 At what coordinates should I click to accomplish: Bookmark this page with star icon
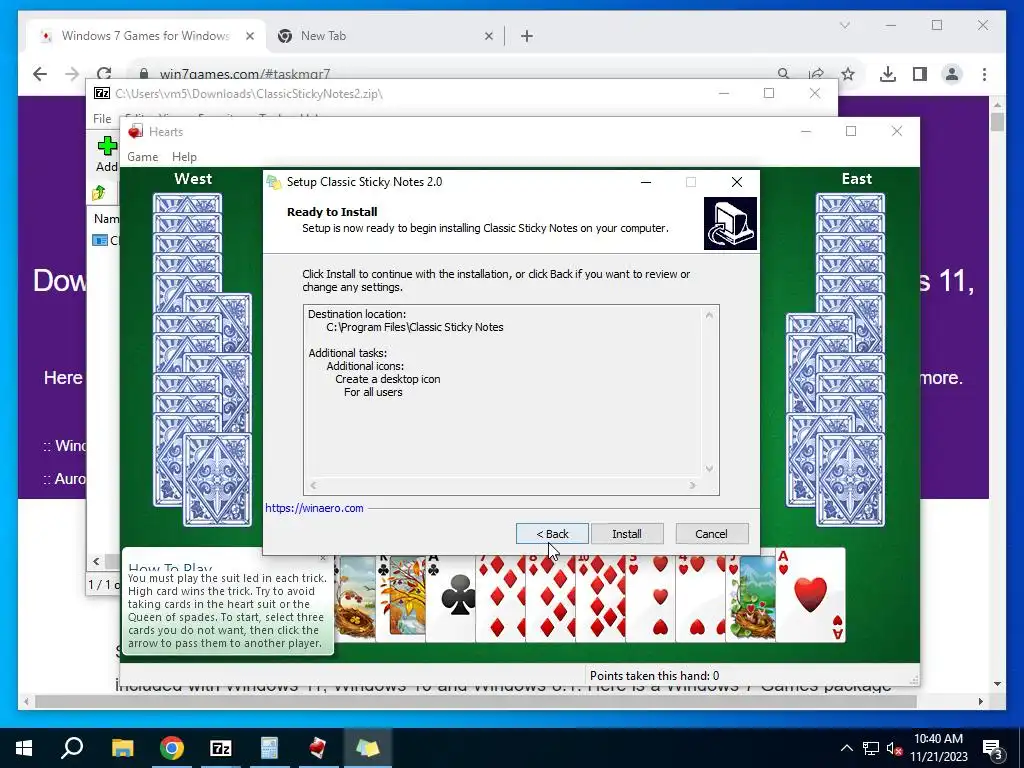[x=848, y=74]
